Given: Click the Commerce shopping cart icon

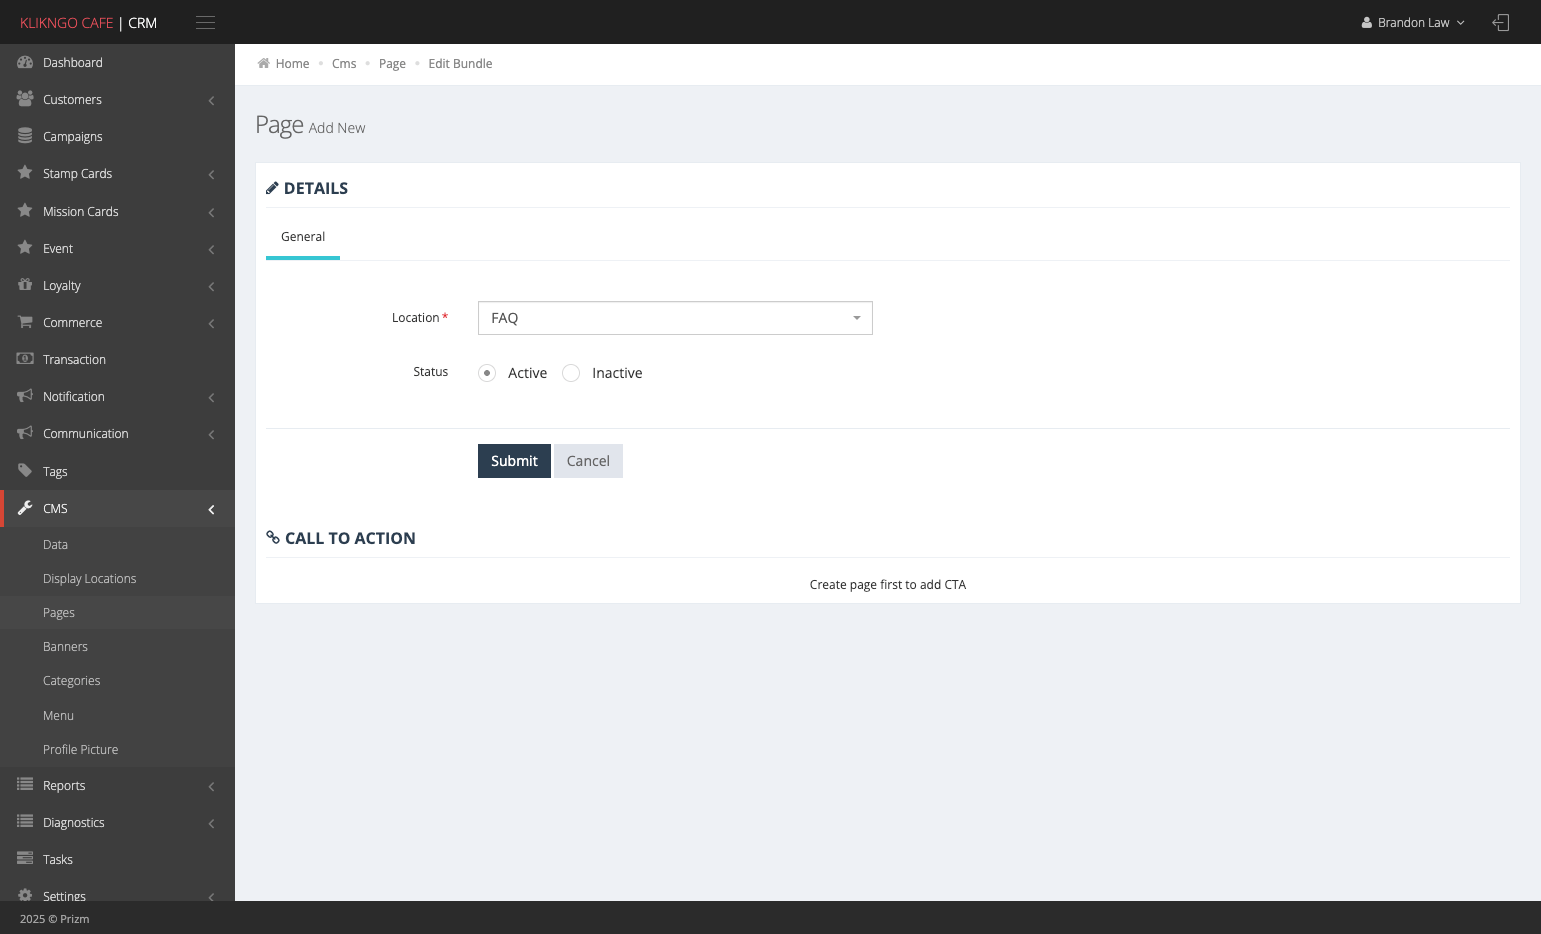Looking at the screenshot, I should (25, 322).
